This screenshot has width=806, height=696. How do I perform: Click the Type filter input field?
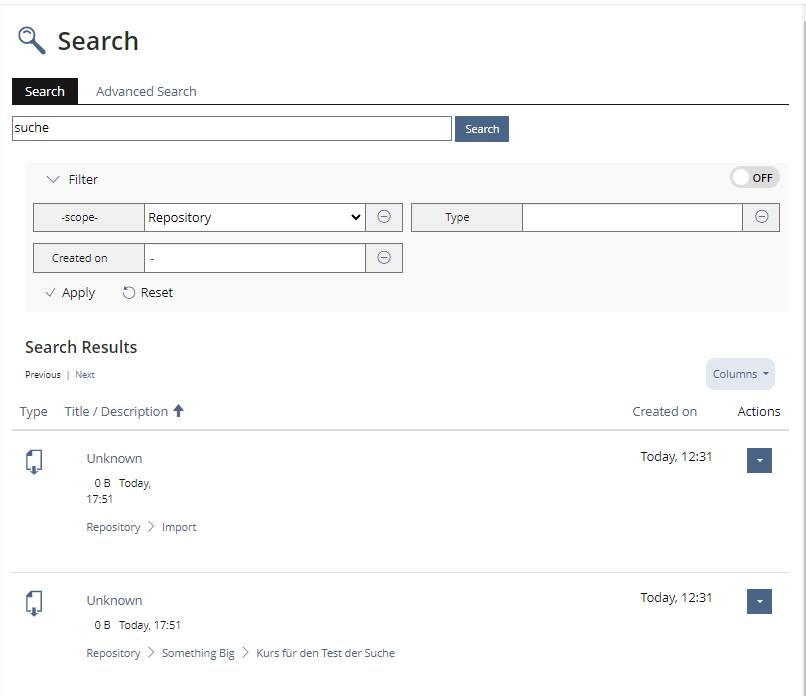click(631, 217)
